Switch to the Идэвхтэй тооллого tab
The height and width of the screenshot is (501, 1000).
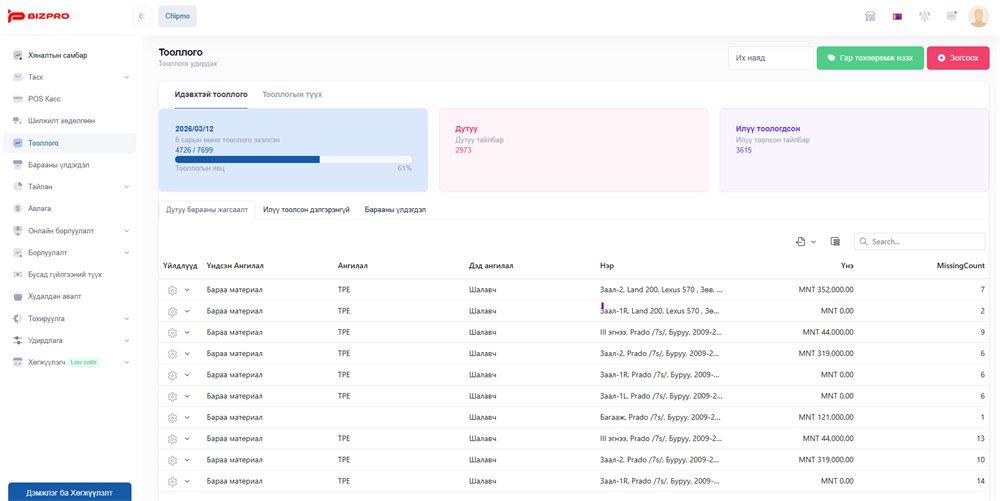pos(211,94)
